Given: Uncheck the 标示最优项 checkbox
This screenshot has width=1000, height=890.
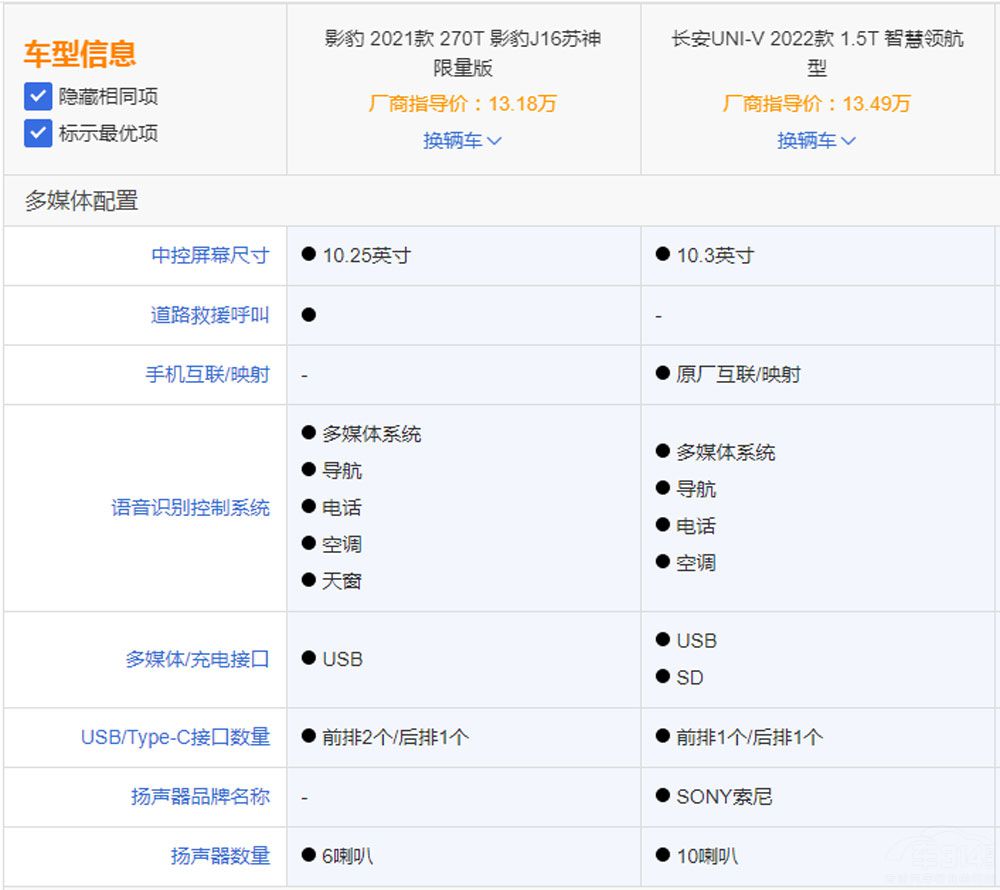Looking at the screenshot, I should pos(38,133).
